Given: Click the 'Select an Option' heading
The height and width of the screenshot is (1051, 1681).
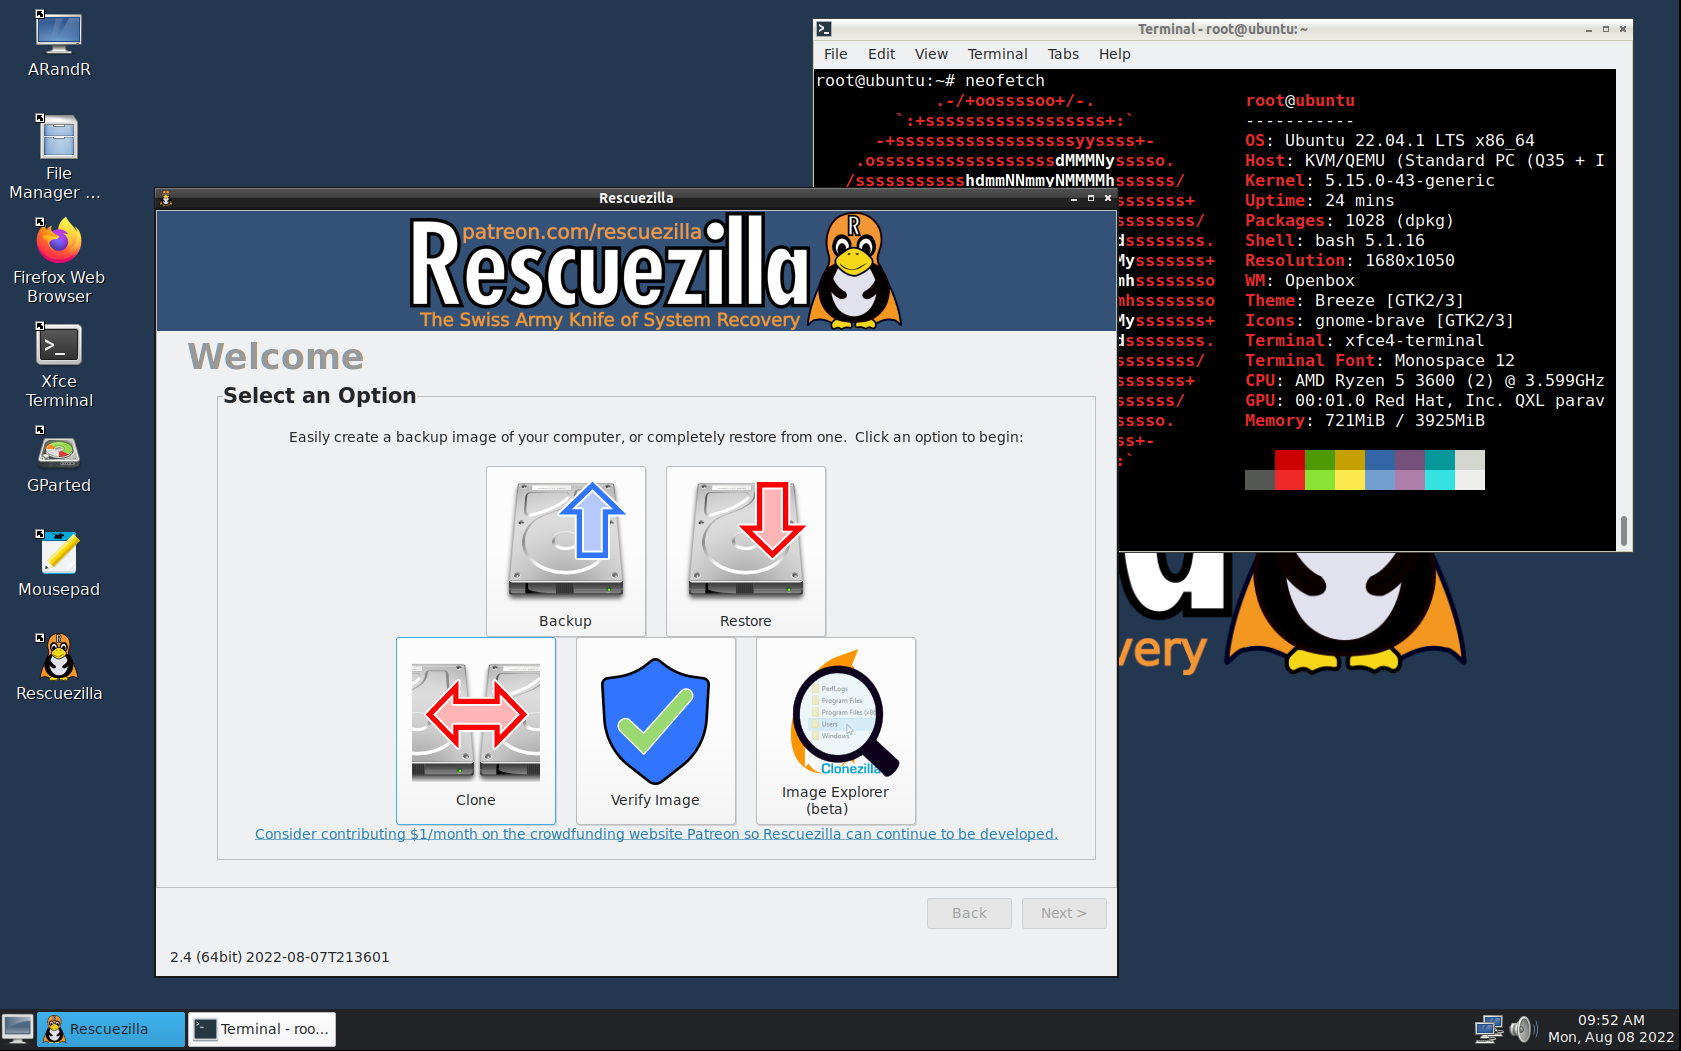Looking at the screenshot, I should click(x=320, y=396).
